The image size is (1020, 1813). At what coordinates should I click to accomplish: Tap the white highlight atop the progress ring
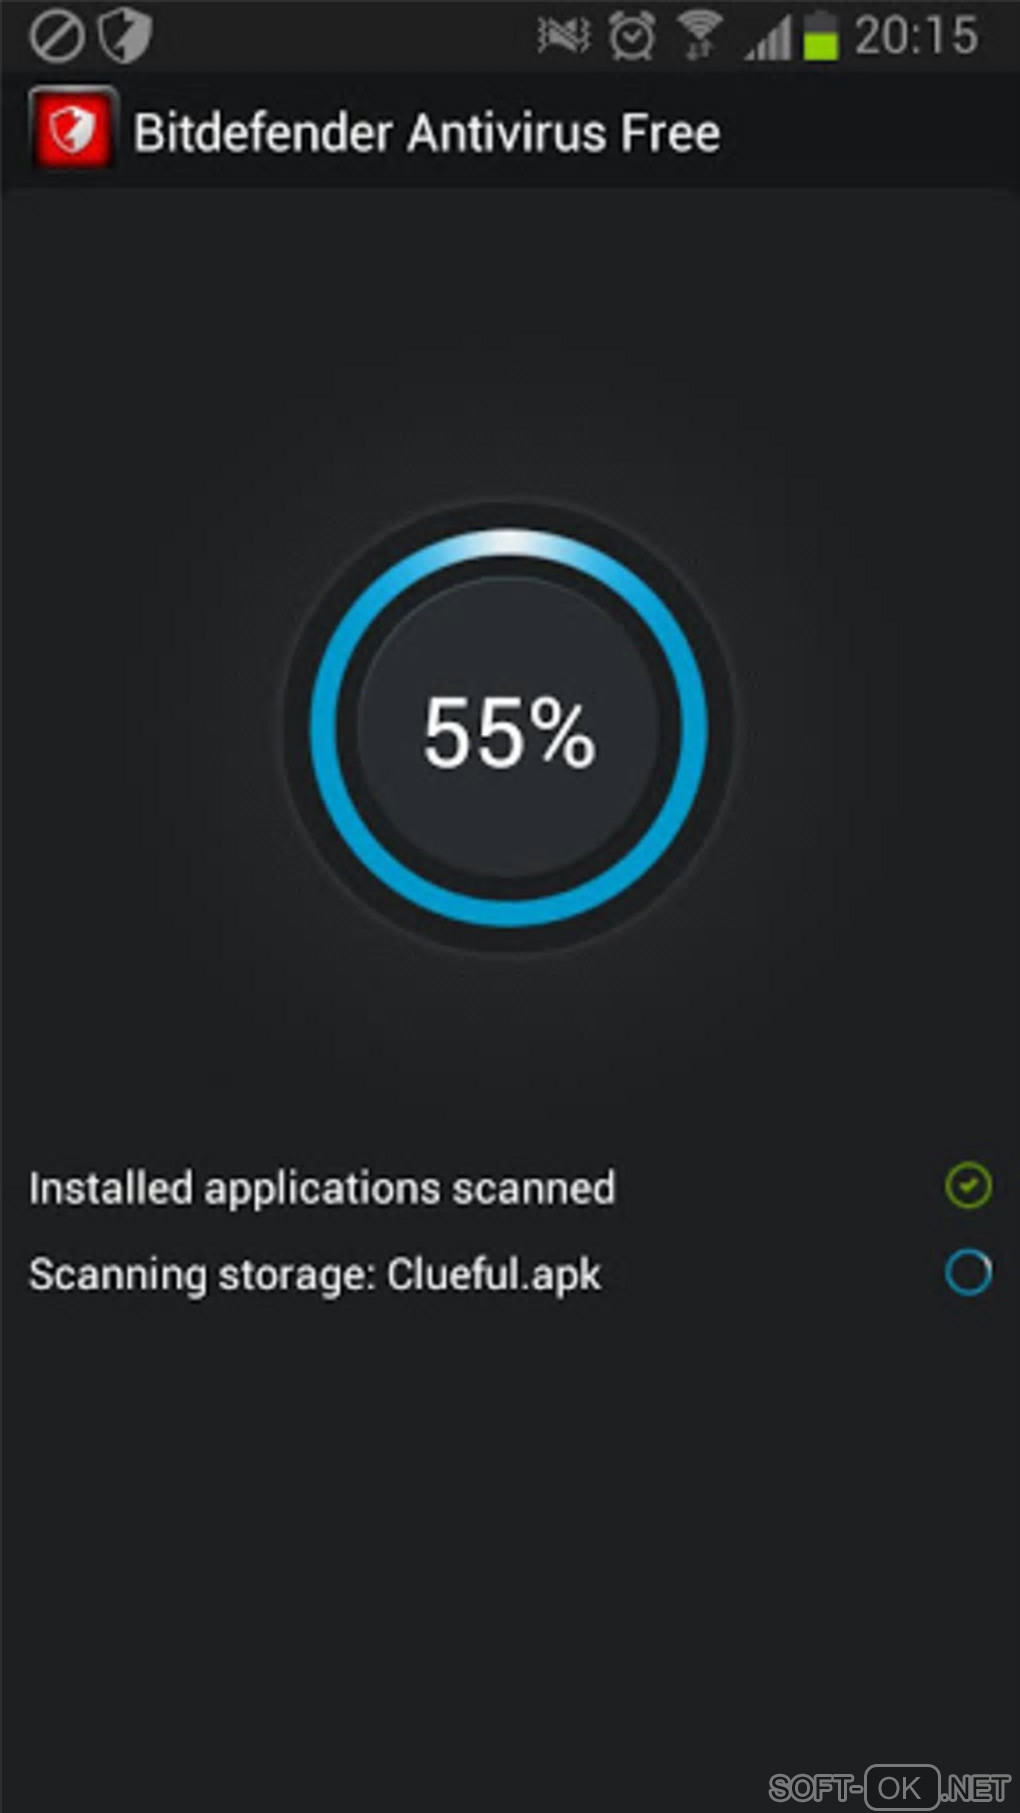[509, 543]
